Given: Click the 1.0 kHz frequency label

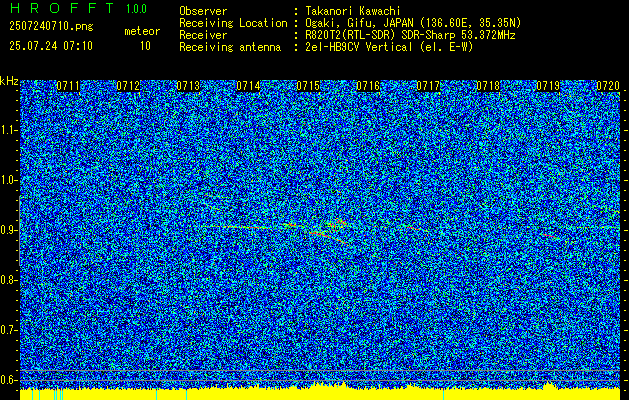Looking at the screenshot, I should [x=8, y=180].
